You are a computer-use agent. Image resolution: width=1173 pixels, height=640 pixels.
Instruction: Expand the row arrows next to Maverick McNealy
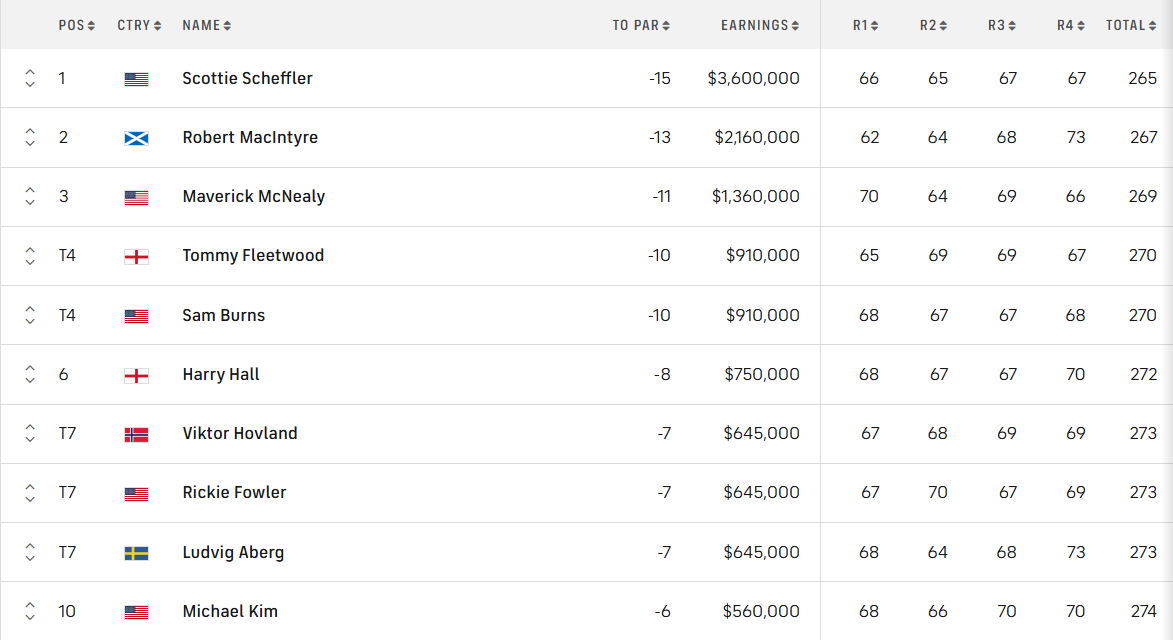(29, 196)
